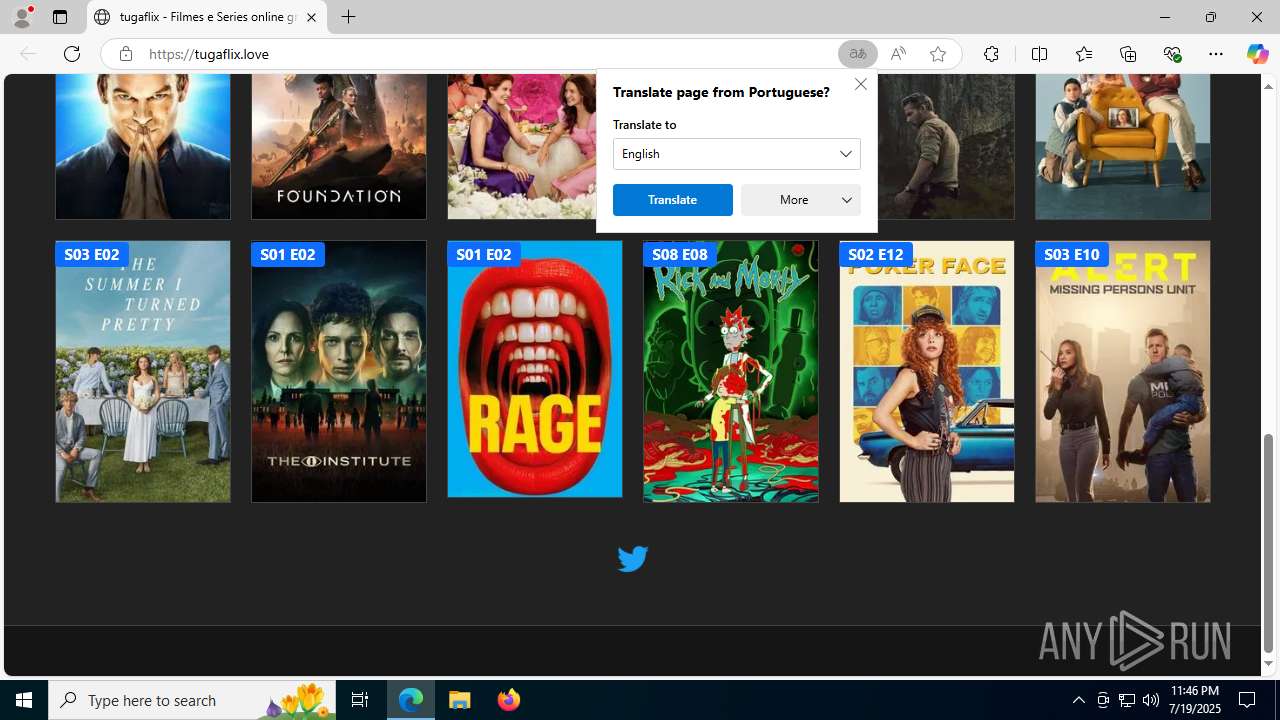This screenshot has width=1280, height=720.
Task: Open The Institute series poster
Action: click(x=339, y=371)
